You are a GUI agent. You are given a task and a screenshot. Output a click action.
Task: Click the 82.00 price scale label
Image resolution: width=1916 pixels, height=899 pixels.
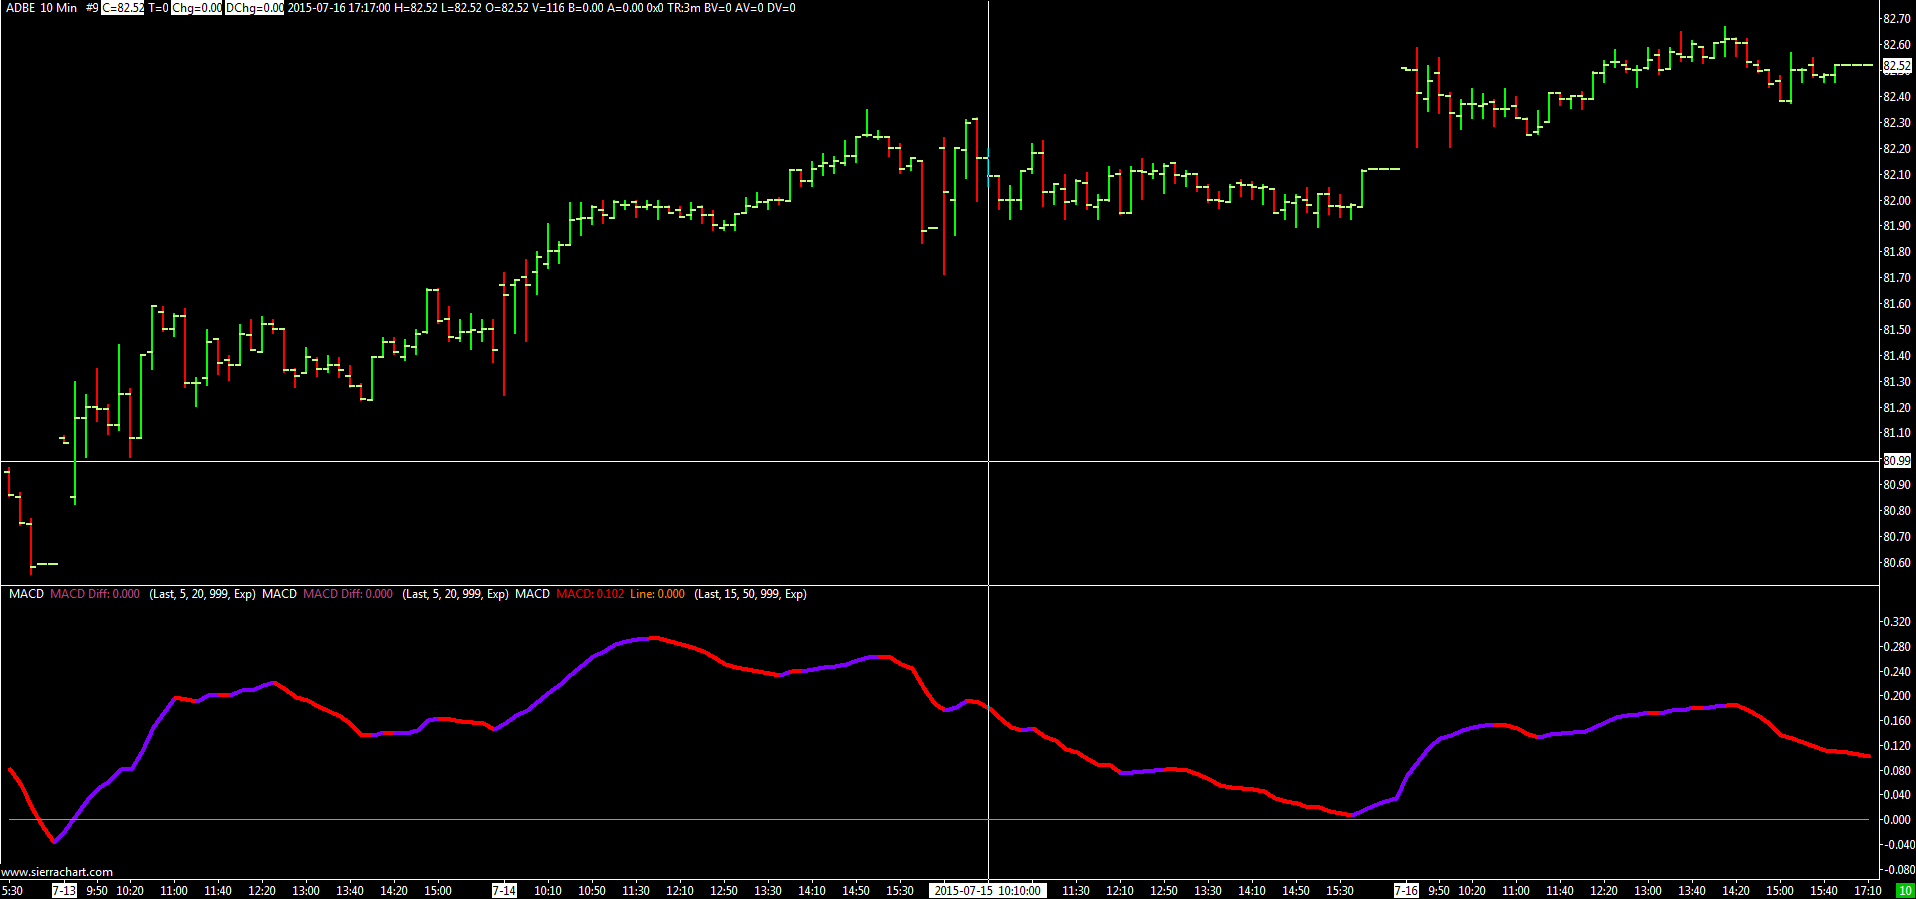pos(1897,201)
